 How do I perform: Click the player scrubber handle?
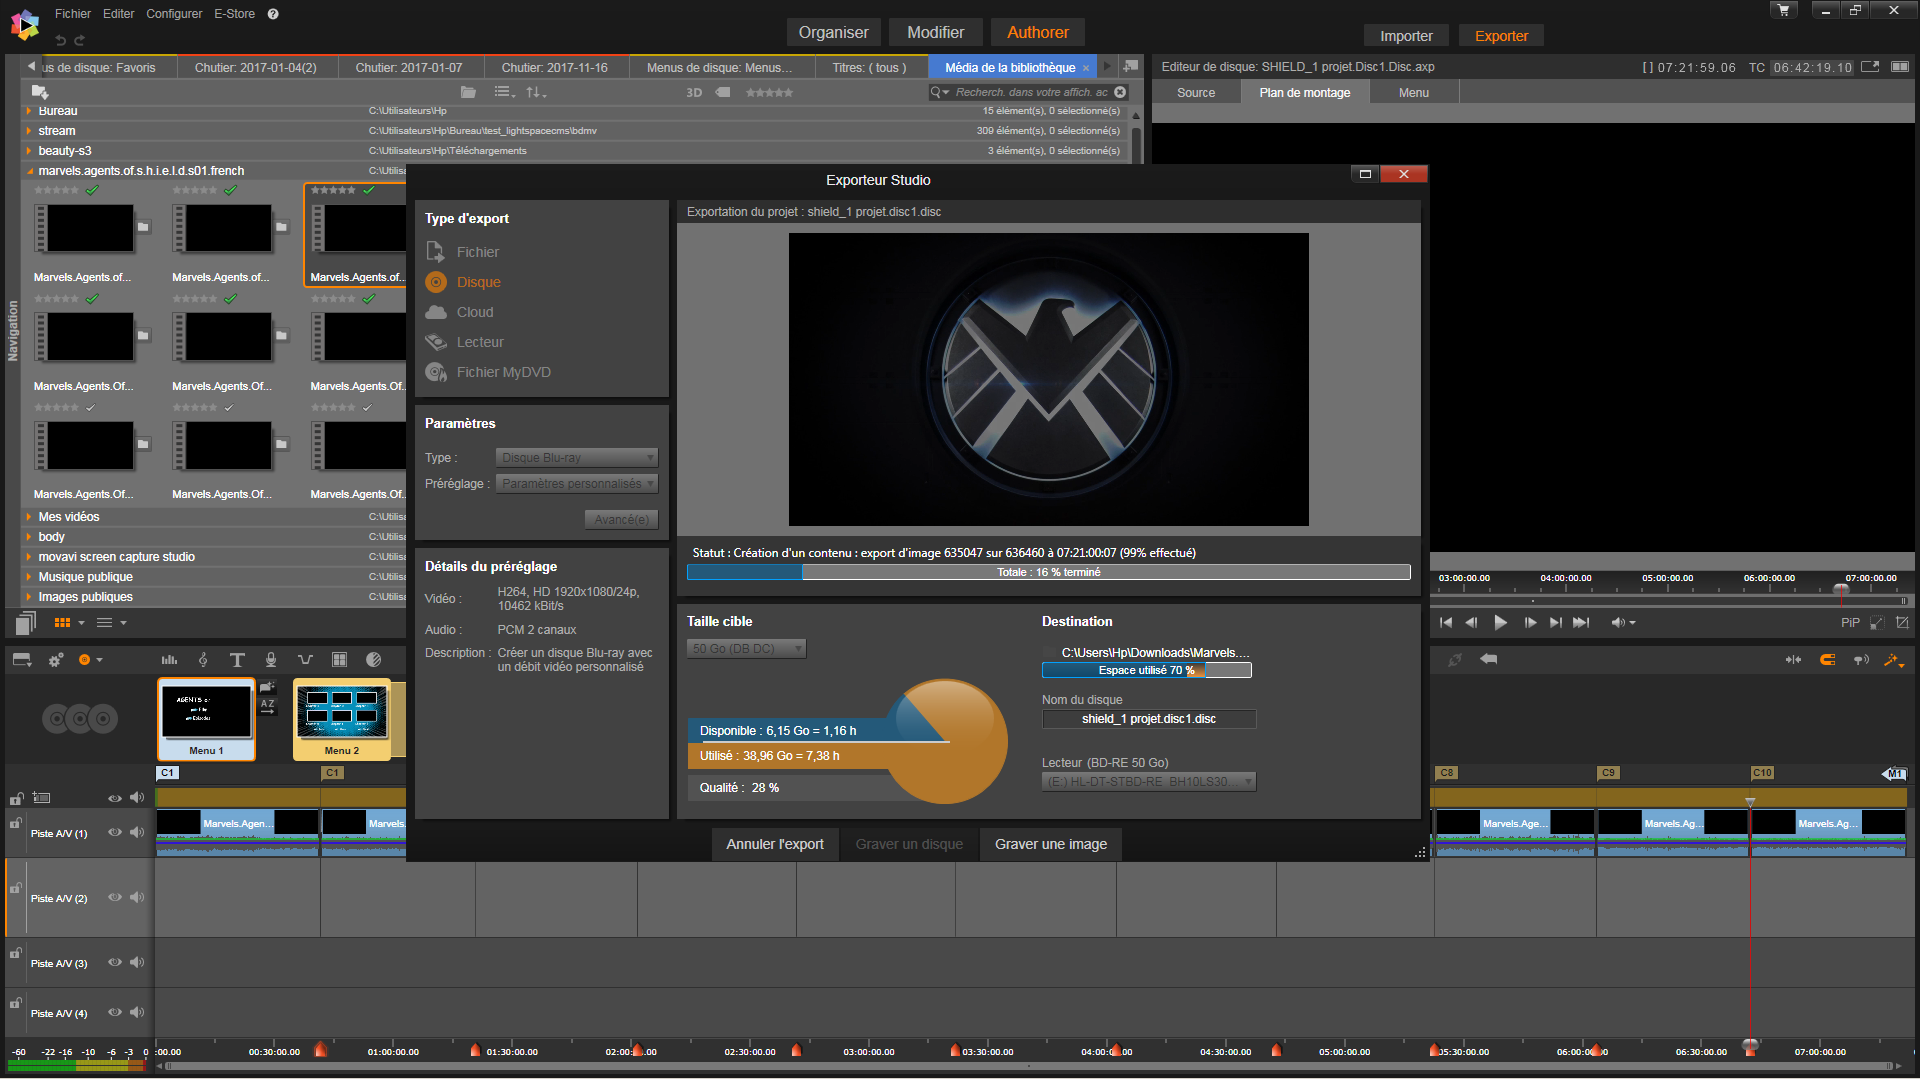click(x=1841, y=590)
